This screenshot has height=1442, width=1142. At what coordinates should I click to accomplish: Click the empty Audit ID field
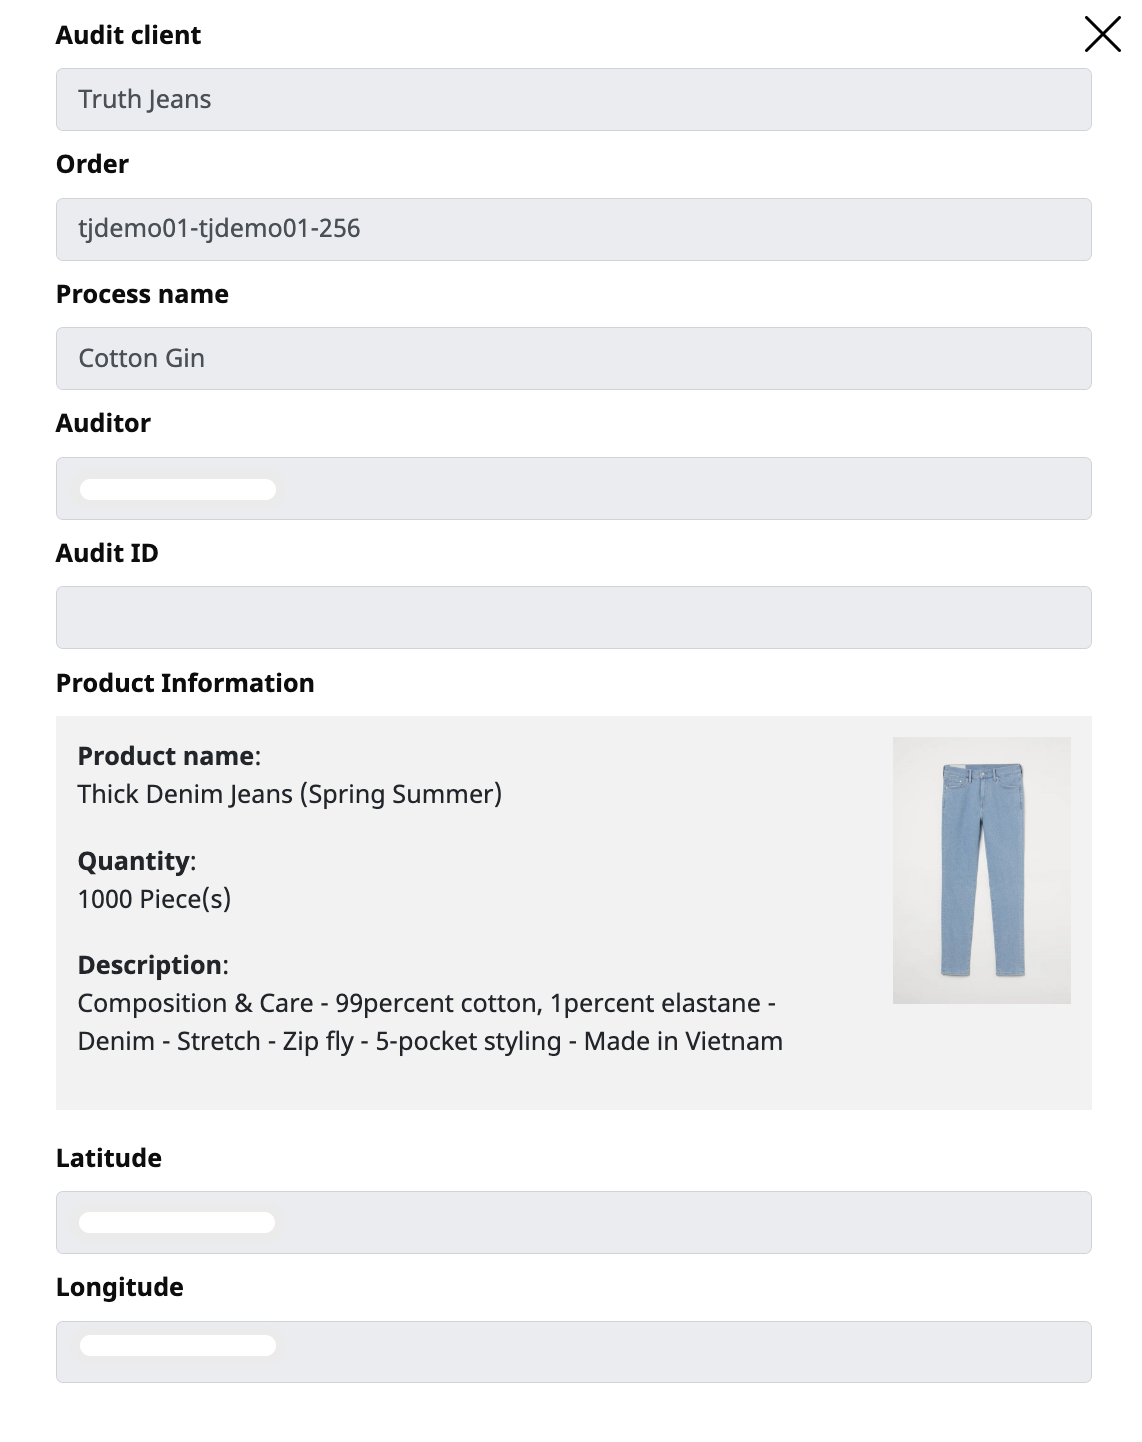pos(573,617)
